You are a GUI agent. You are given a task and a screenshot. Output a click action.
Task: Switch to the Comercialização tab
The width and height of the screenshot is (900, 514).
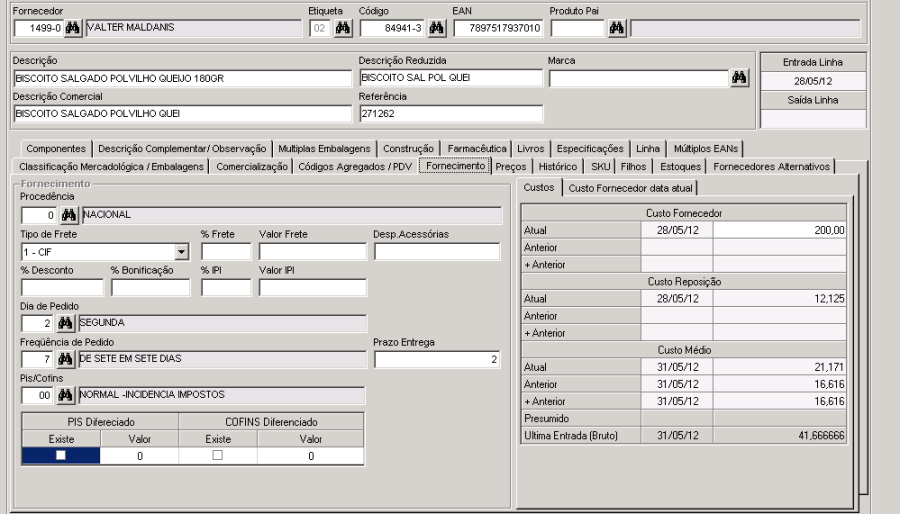[251, 166]
